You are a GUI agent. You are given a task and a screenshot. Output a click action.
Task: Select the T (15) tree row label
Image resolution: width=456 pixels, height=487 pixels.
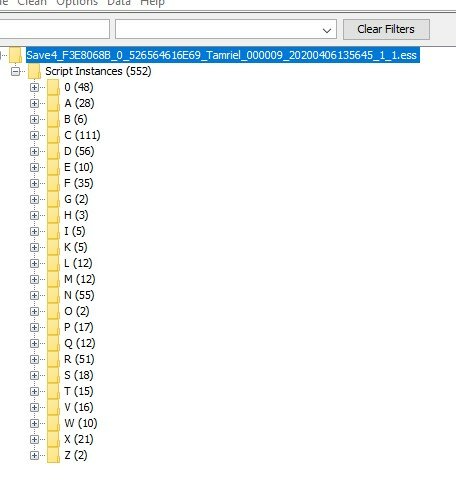click(x=79, y=391)
